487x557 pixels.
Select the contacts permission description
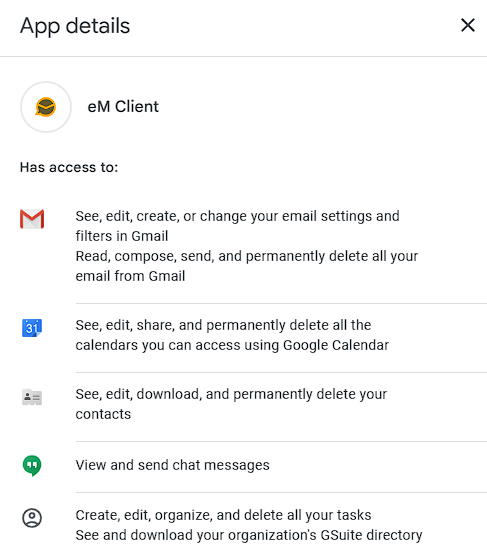click(231, 404)
